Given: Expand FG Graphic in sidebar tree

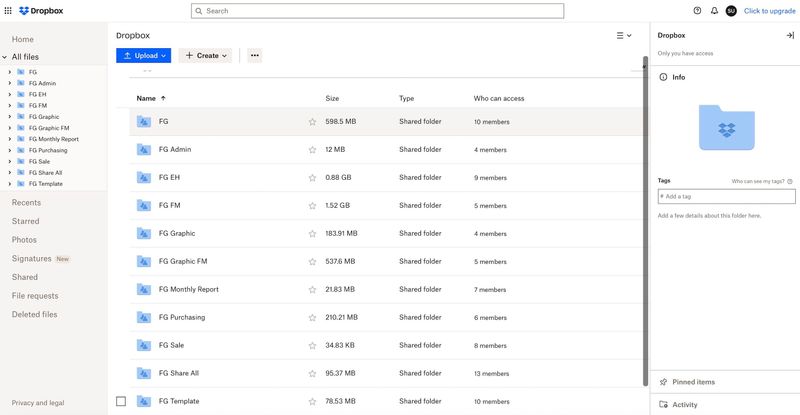Looking at the screenshot, I should point(9,117).
